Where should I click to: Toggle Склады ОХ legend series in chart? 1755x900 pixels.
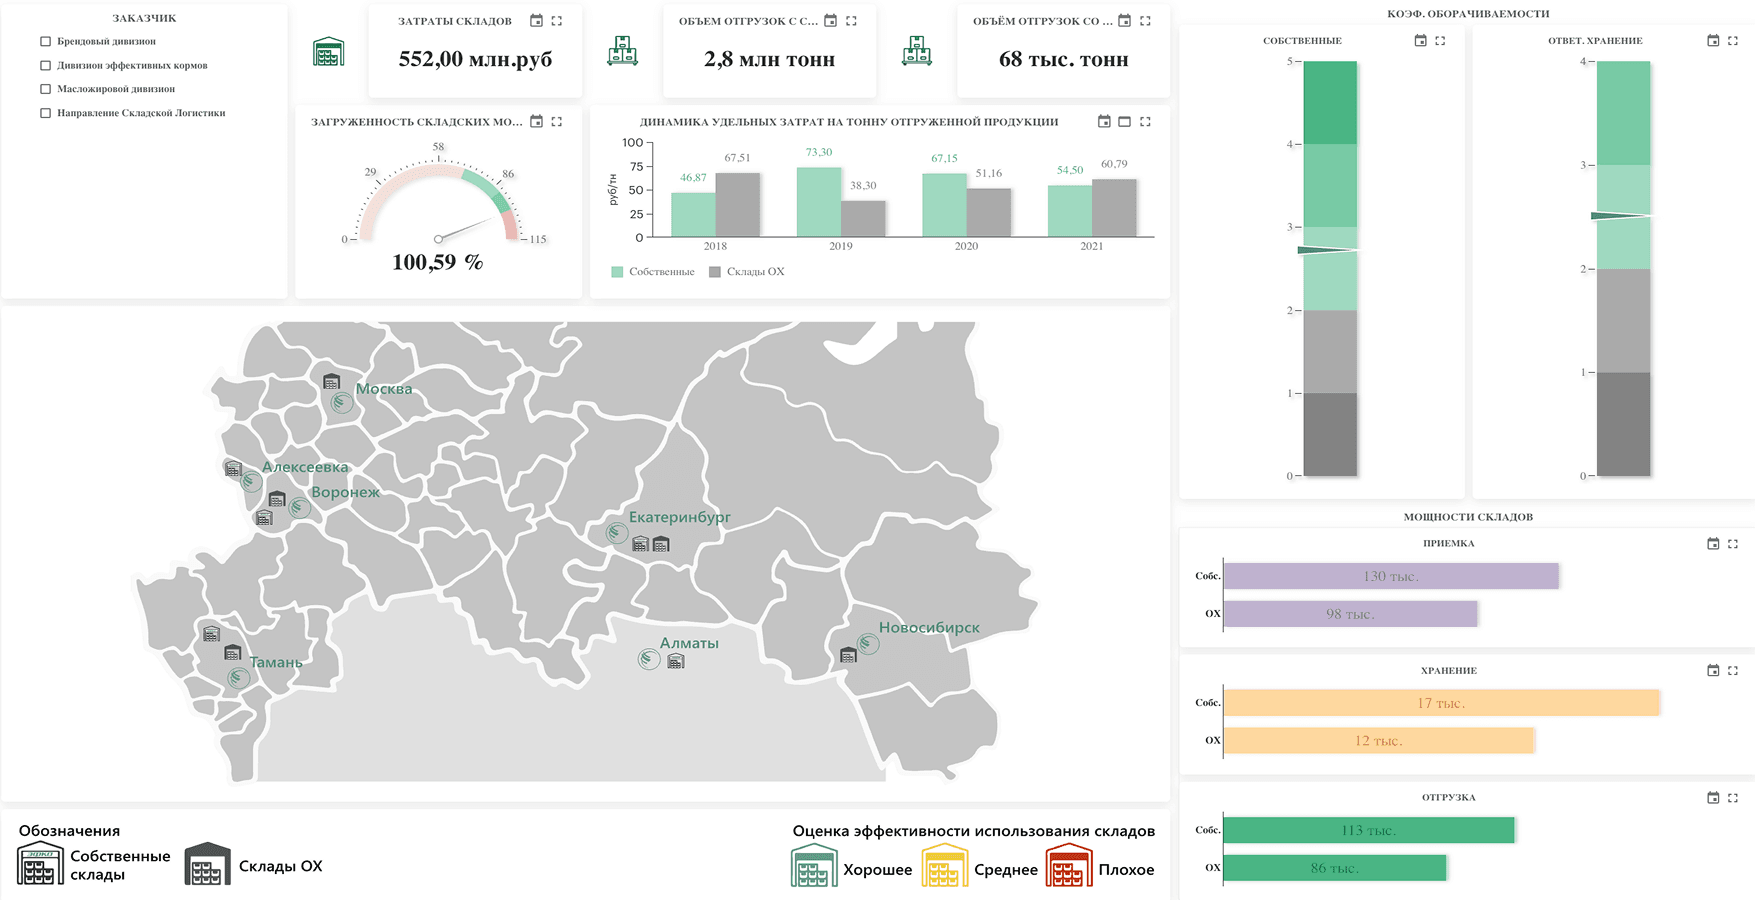[x=747, y=272]
